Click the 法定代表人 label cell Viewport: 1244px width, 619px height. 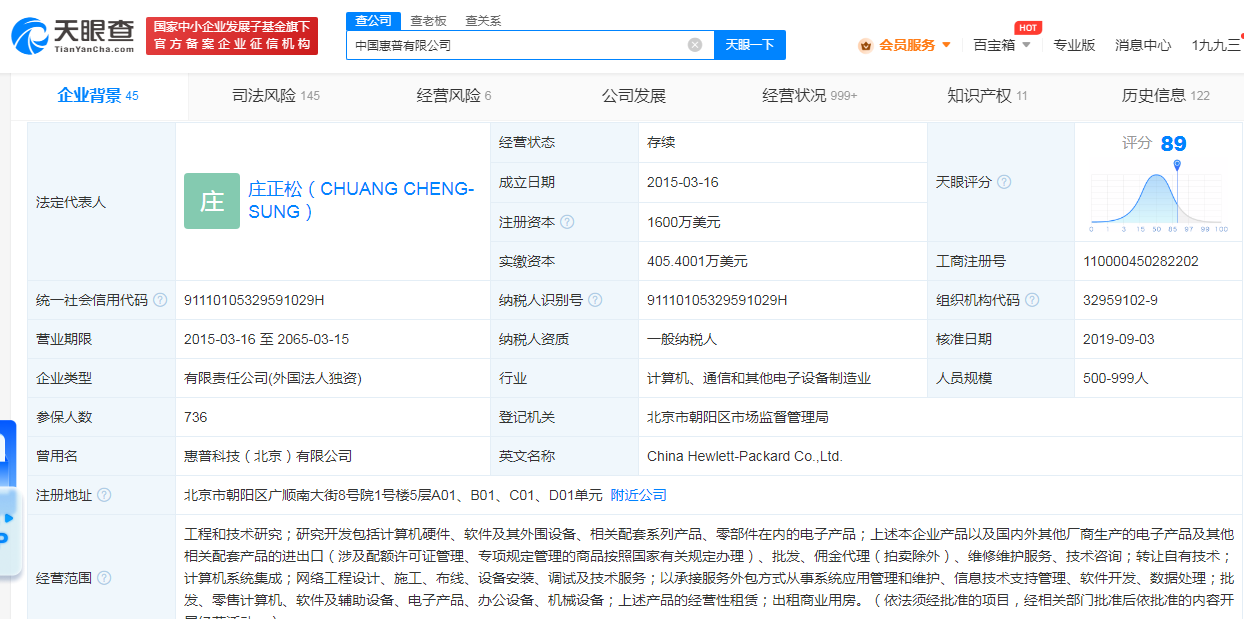[102, 202]
